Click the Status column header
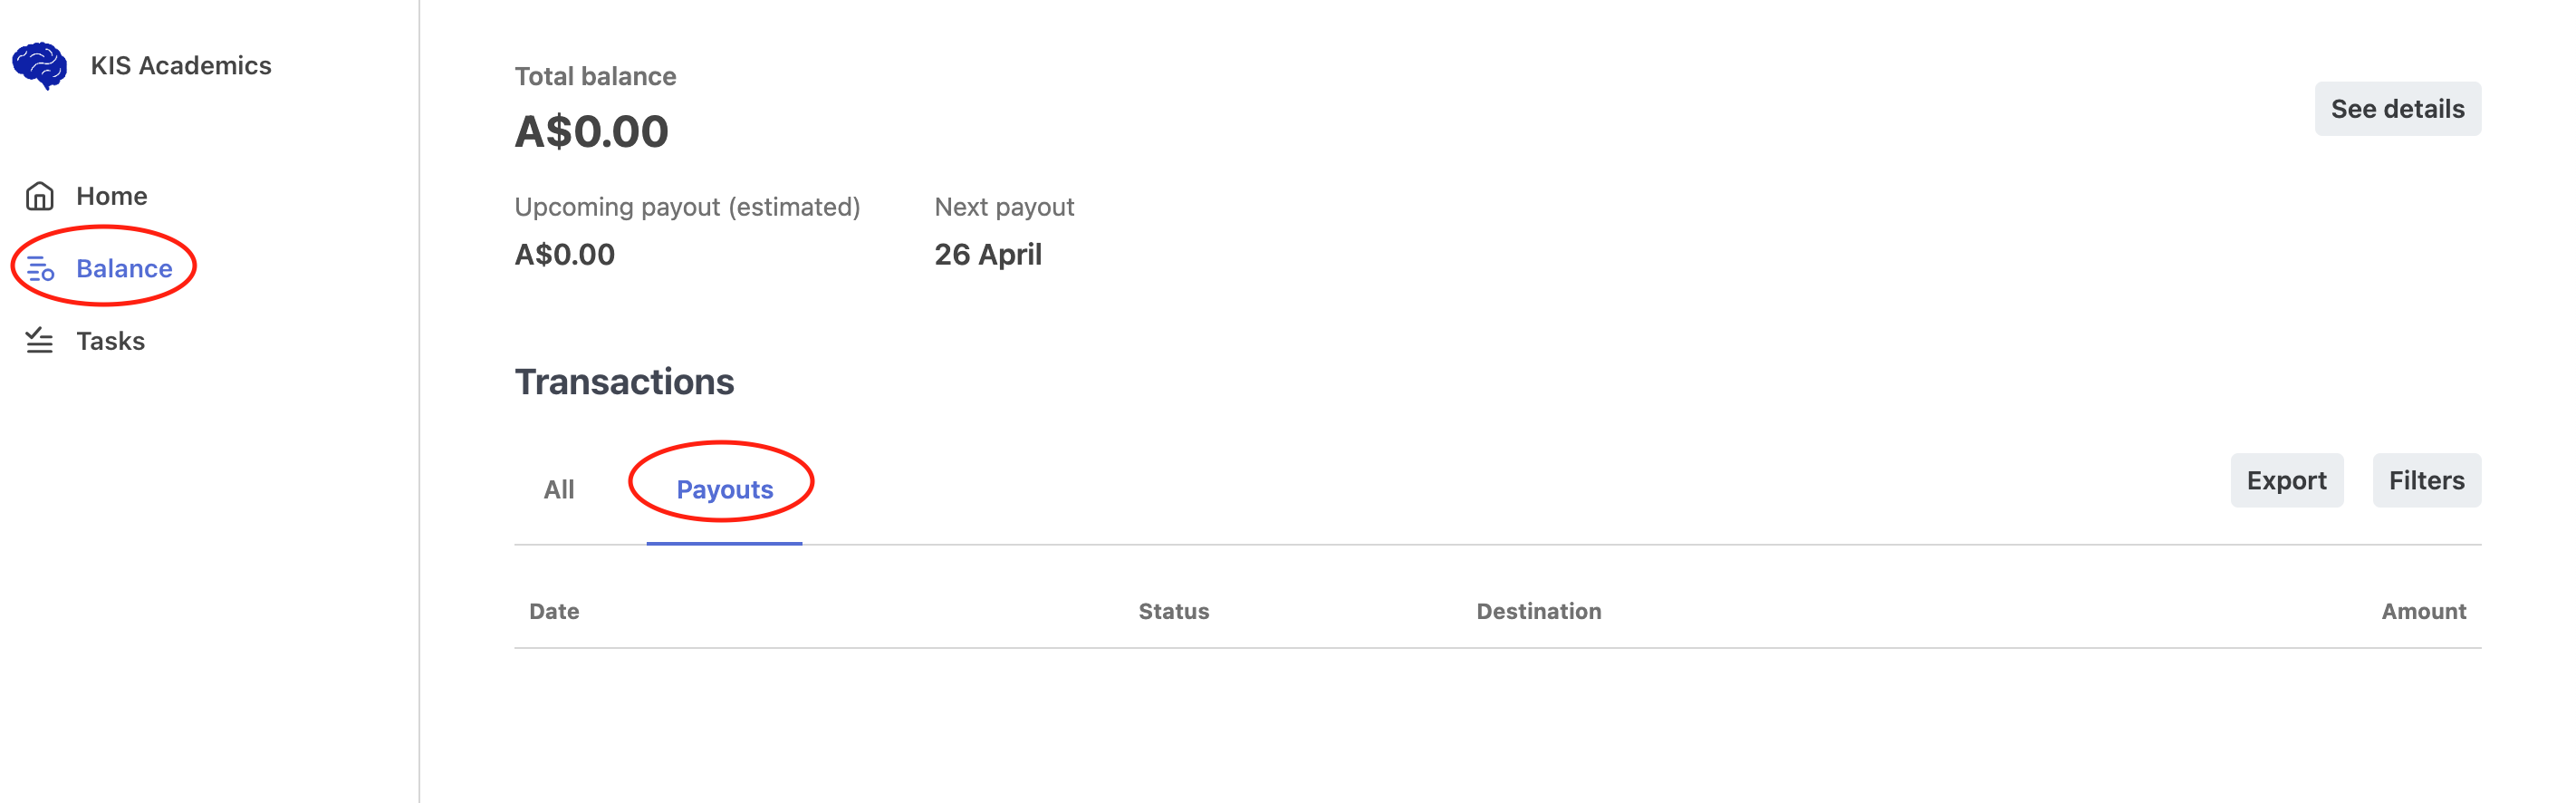The image size is (2576, 803). click(1172, 610)
